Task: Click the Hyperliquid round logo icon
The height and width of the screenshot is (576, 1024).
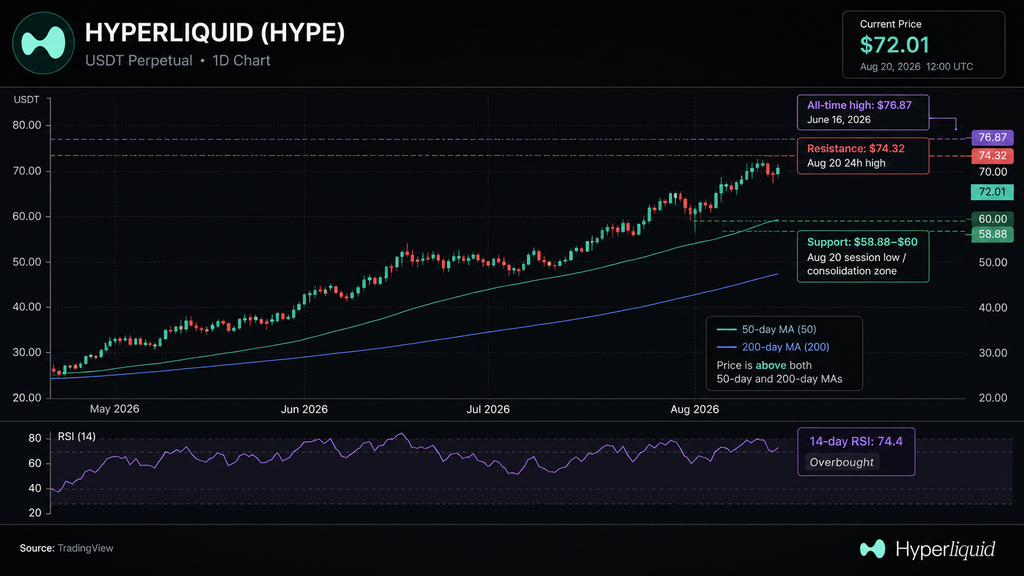Action: point(43,43)
